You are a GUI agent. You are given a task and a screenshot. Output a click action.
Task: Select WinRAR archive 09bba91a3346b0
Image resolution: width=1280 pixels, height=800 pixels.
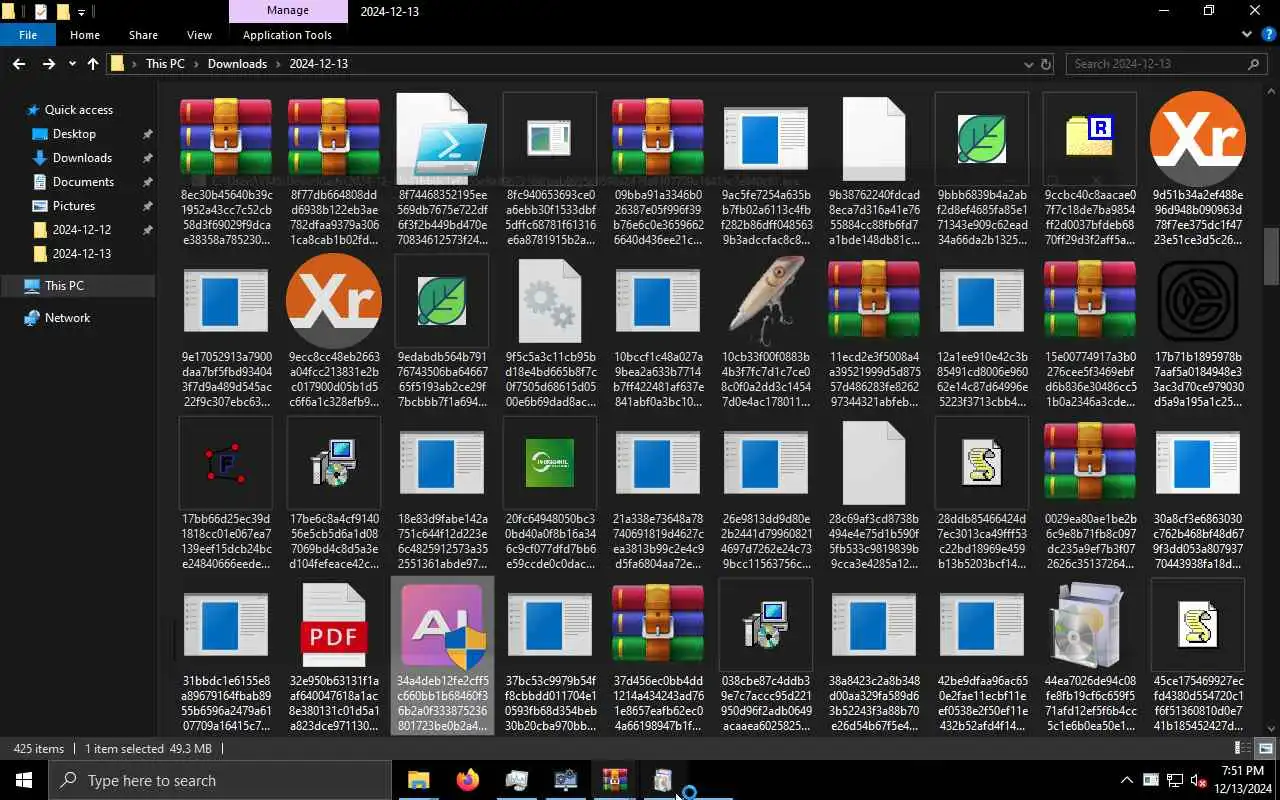(x=658, y=170)
